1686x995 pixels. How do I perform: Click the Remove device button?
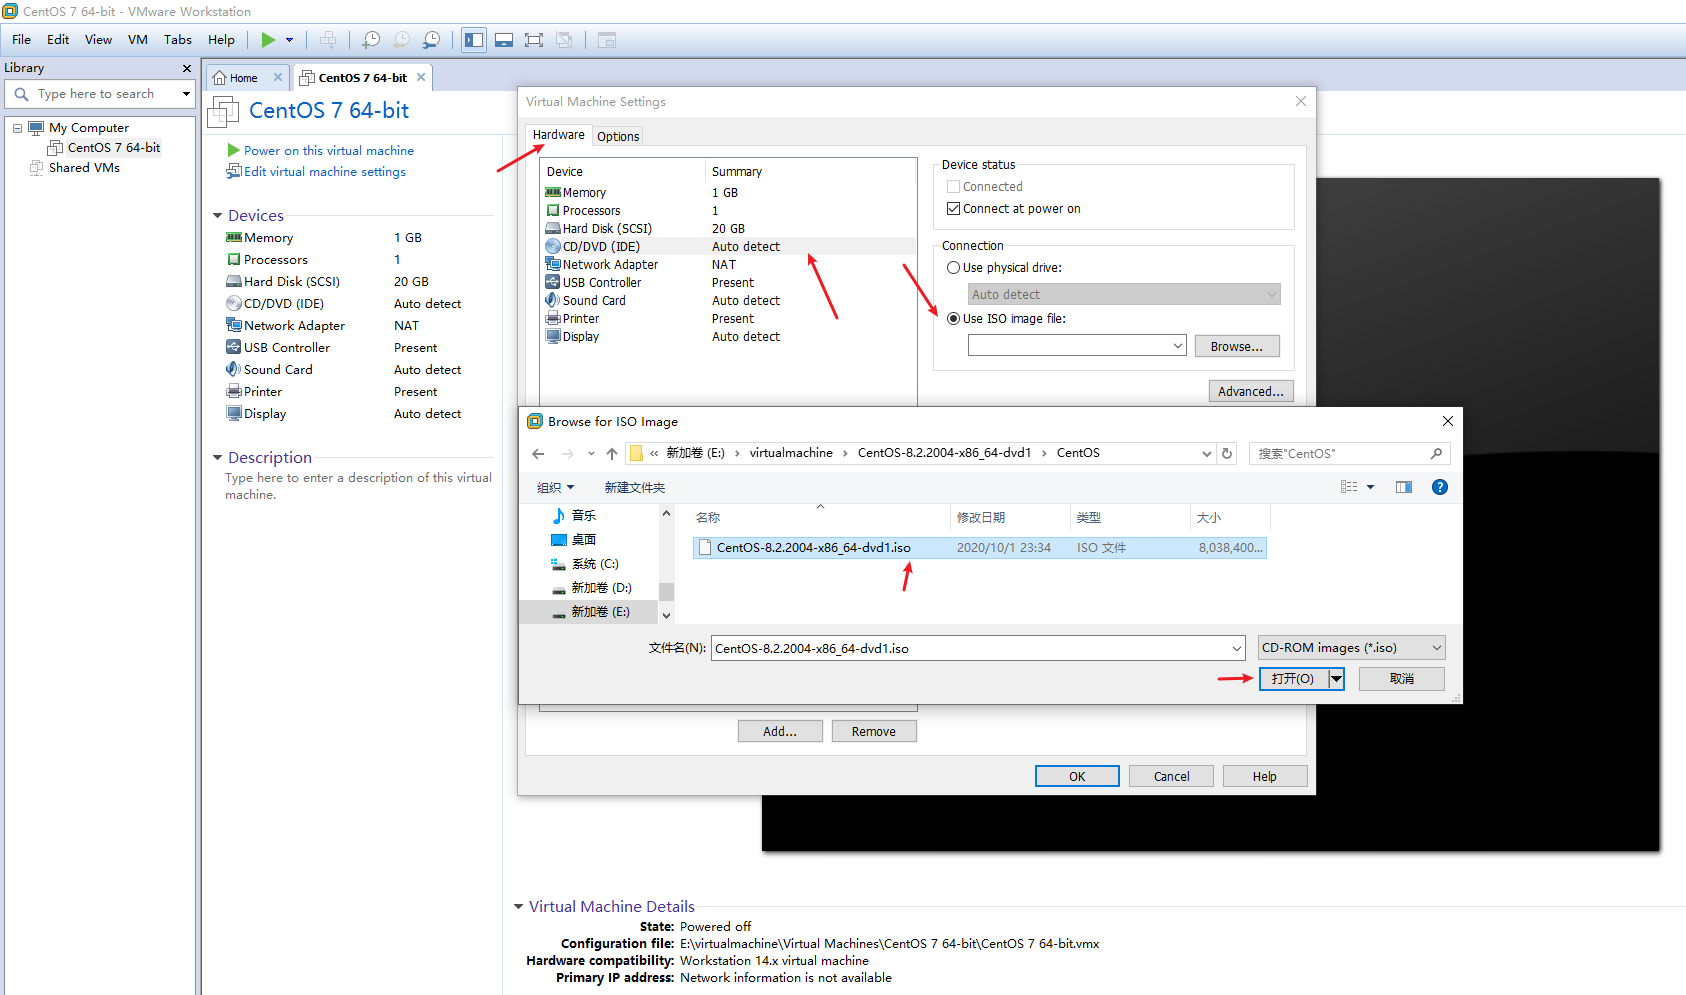pyautogui.click(x=874, y=732)
